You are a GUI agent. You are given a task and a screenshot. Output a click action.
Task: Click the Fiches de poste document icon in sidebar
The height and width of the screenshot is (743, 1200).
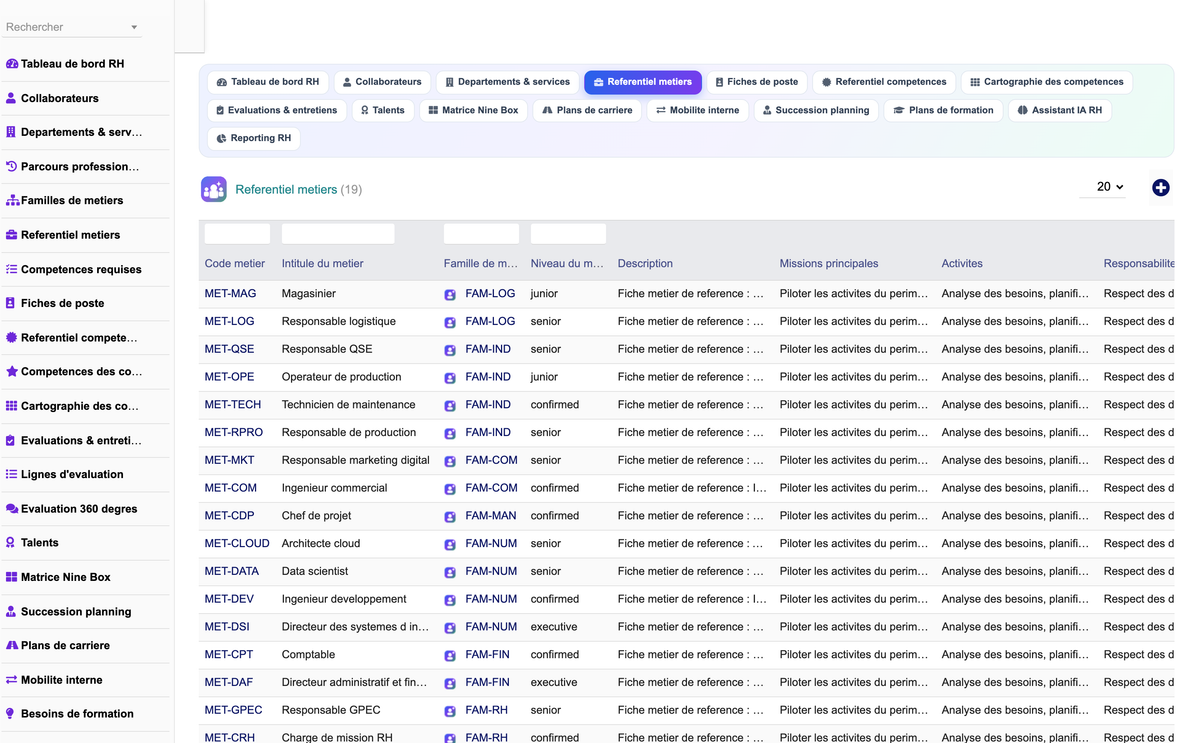pos(12,303)
